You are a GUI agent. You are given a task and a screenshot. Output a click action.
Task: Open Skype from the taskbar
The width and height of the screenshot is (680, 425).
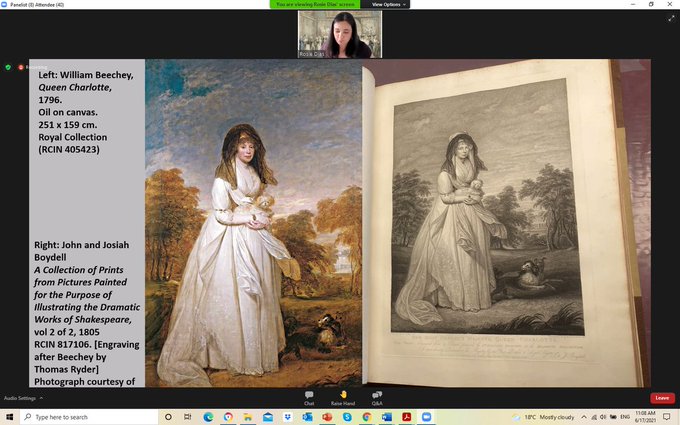(347, 417)
